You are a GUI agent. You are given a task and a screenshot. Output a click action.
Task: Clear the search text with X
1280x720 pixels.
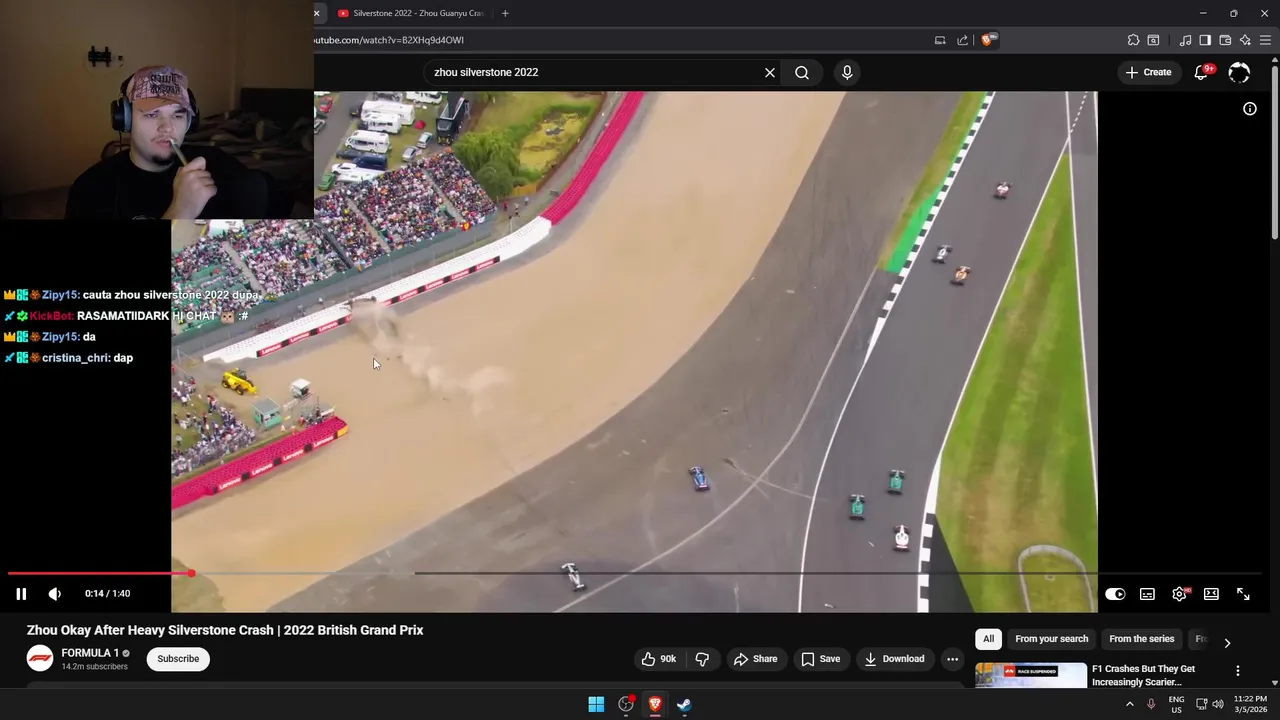click(770, 72)
